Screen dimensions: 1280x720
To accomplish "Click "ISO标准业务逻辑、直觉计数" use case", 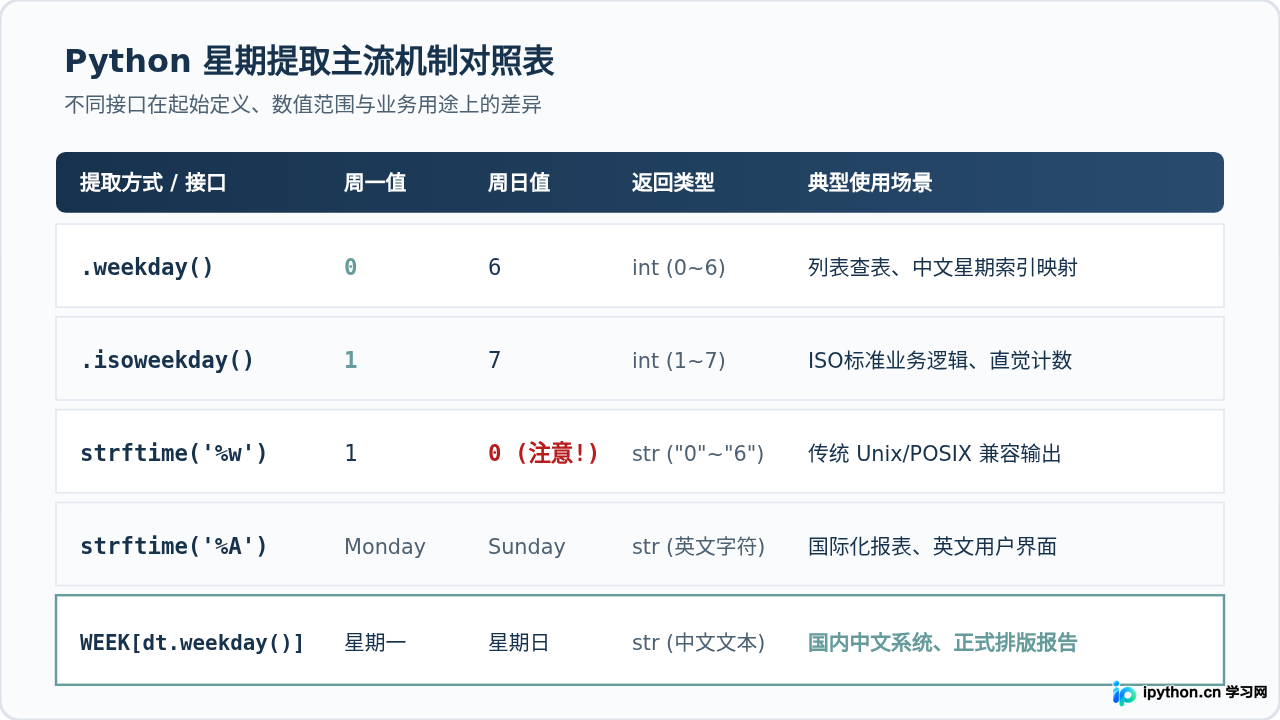I will (940, 361).
